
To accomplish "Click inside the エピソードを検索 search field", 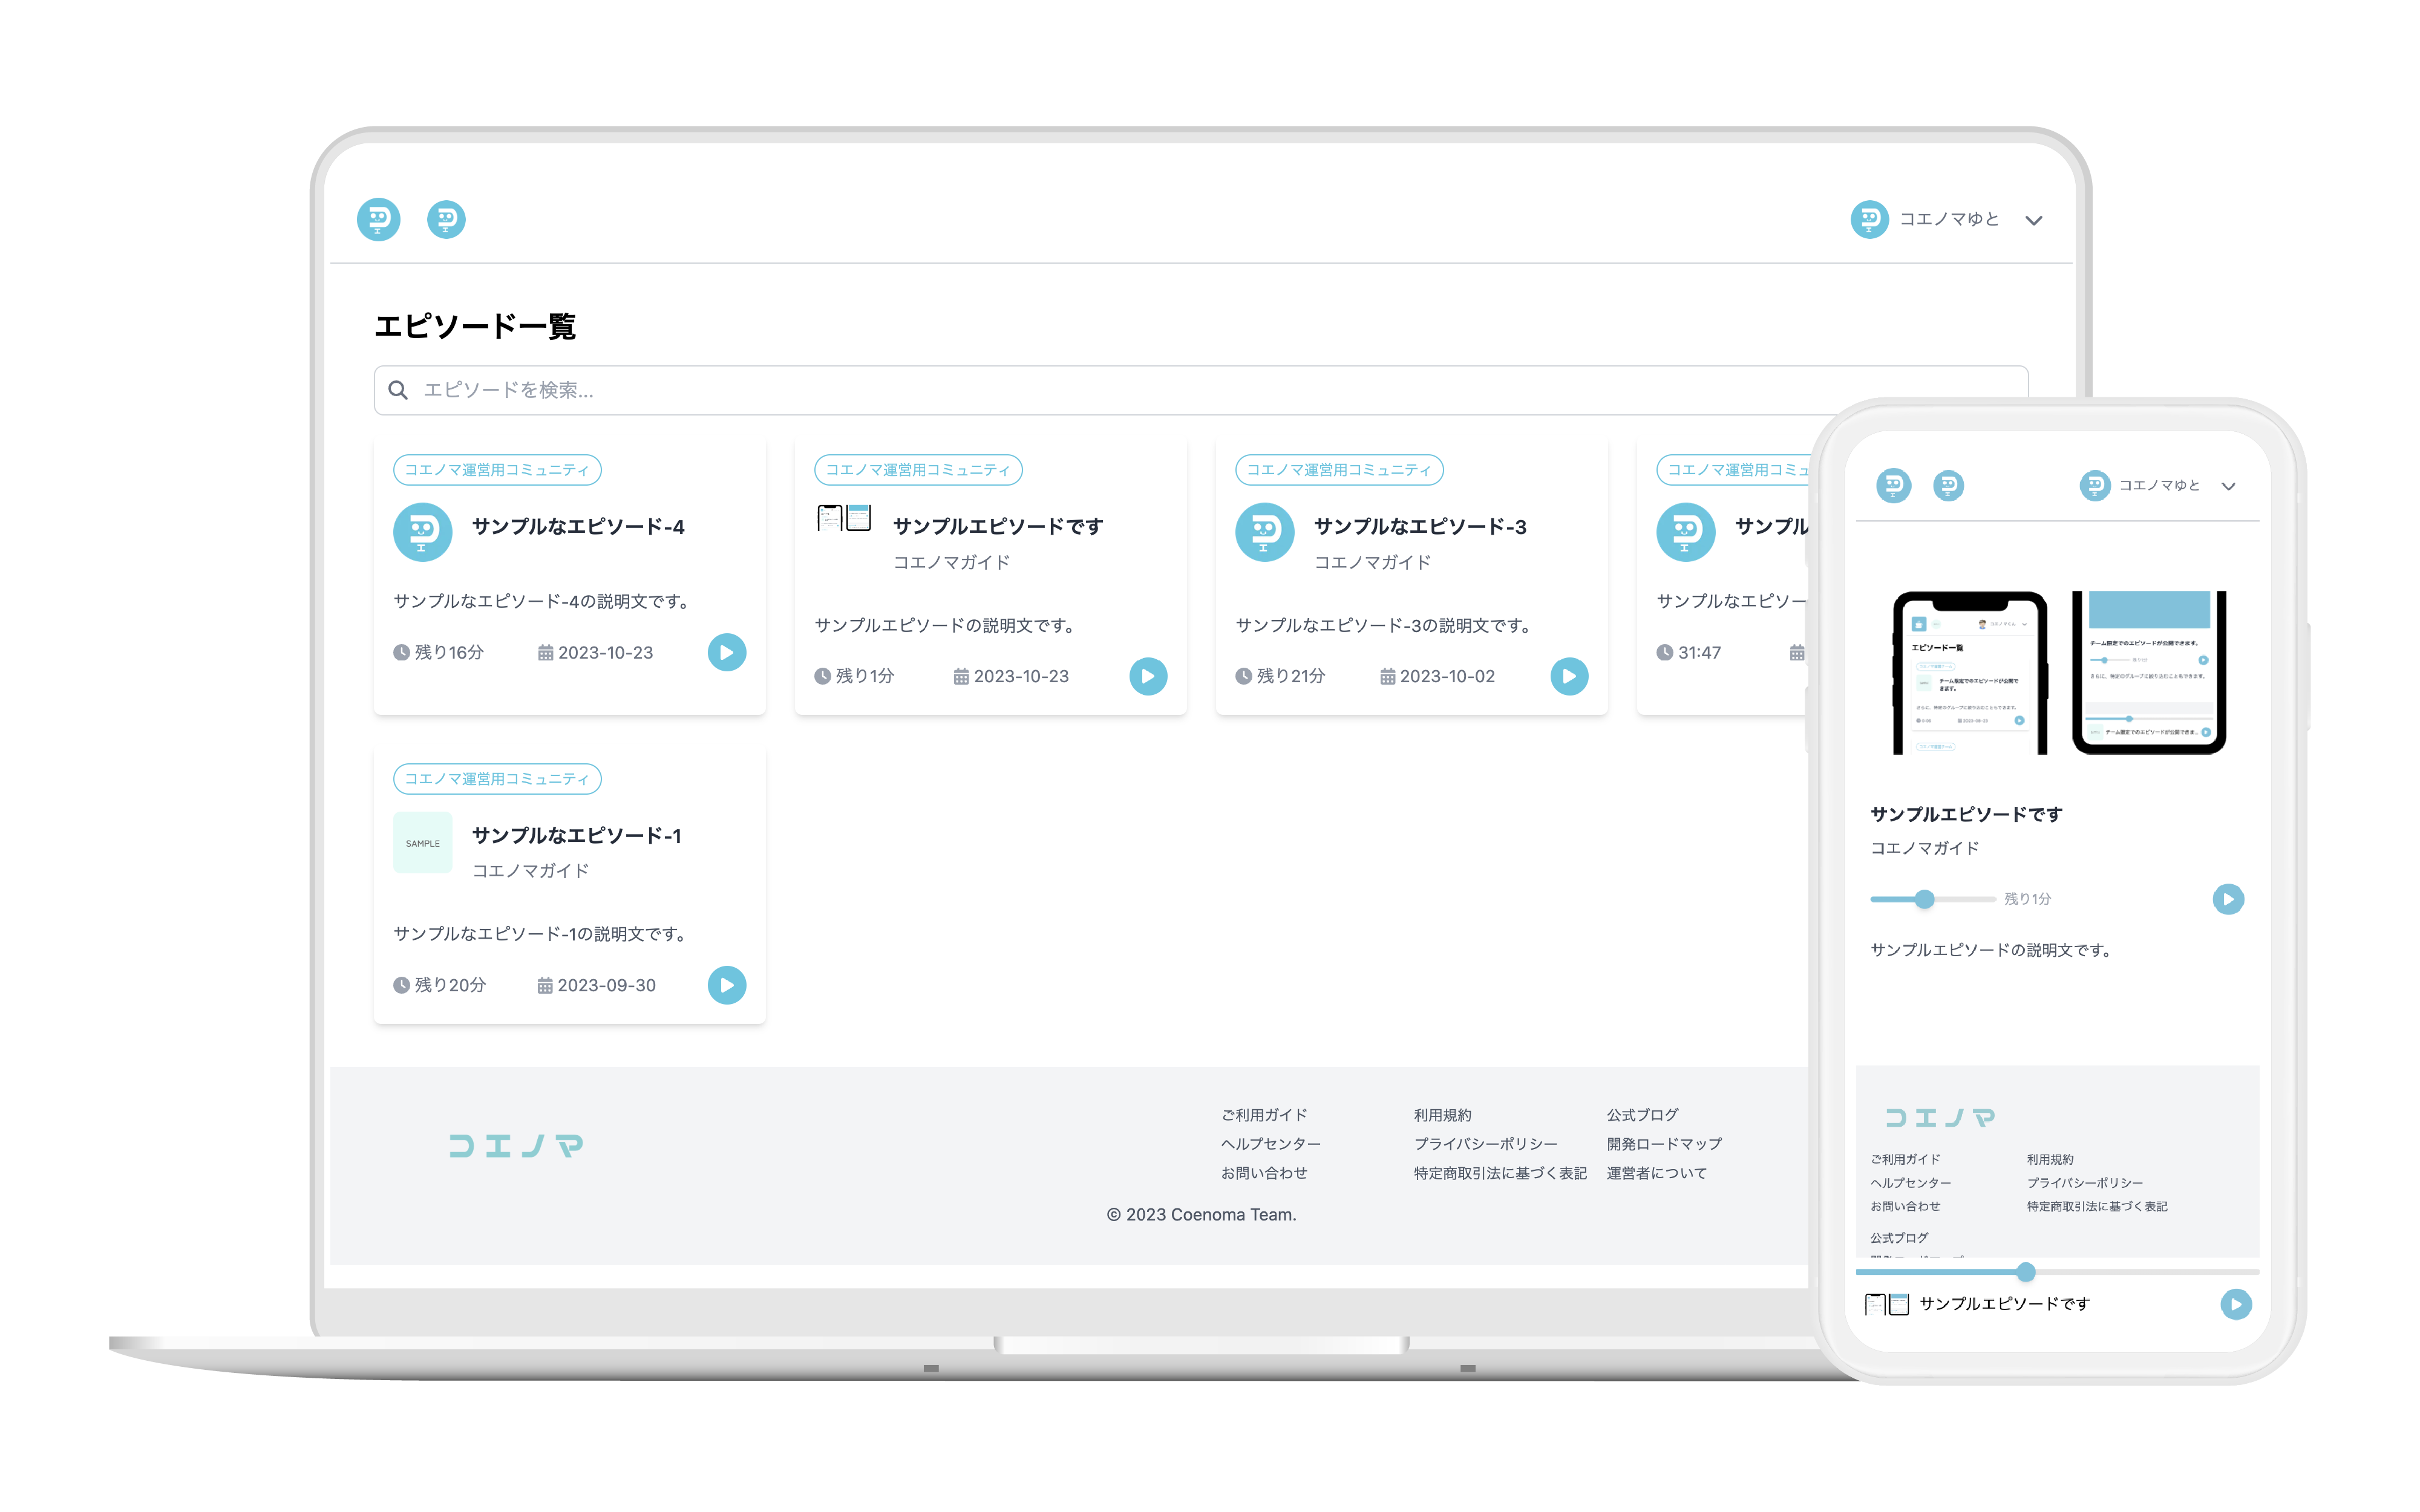I will (700, 390).
